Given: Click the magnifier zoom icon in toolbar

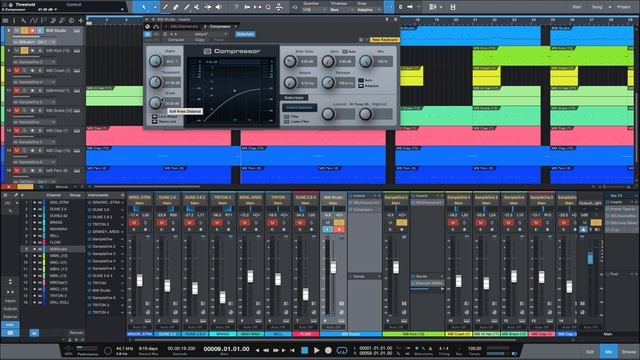Looking at the screenshot, I should coord(268,7).
